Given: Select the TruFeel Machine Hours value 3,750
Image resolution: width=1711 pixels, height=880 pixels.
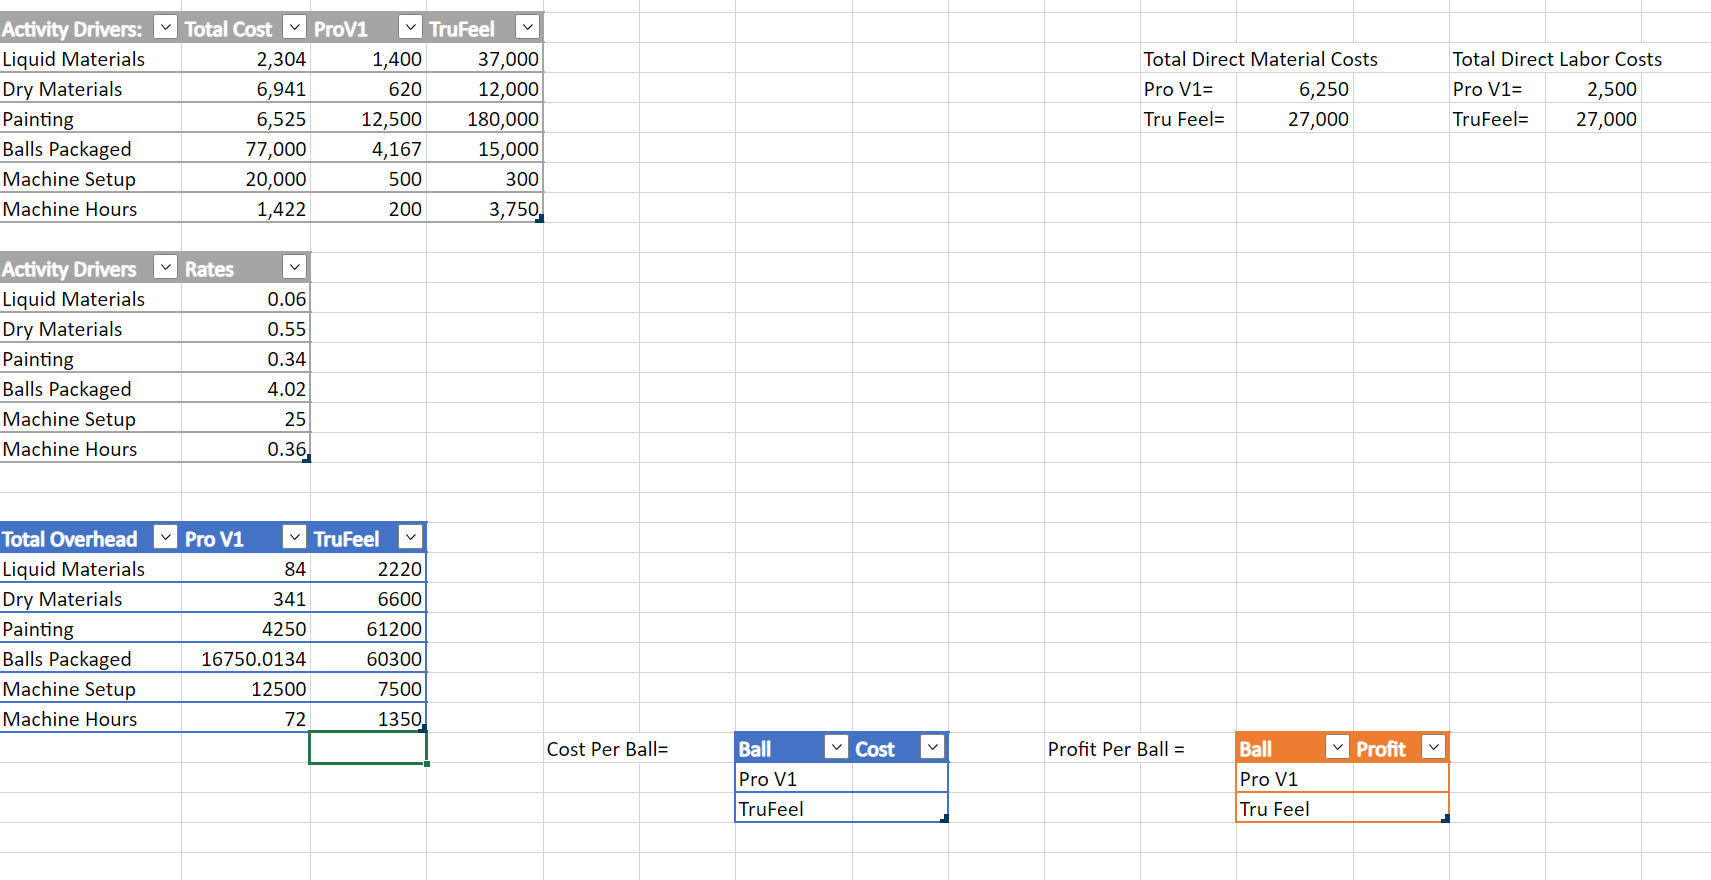Looking at the screenshot, I should [x=485, y=209].
